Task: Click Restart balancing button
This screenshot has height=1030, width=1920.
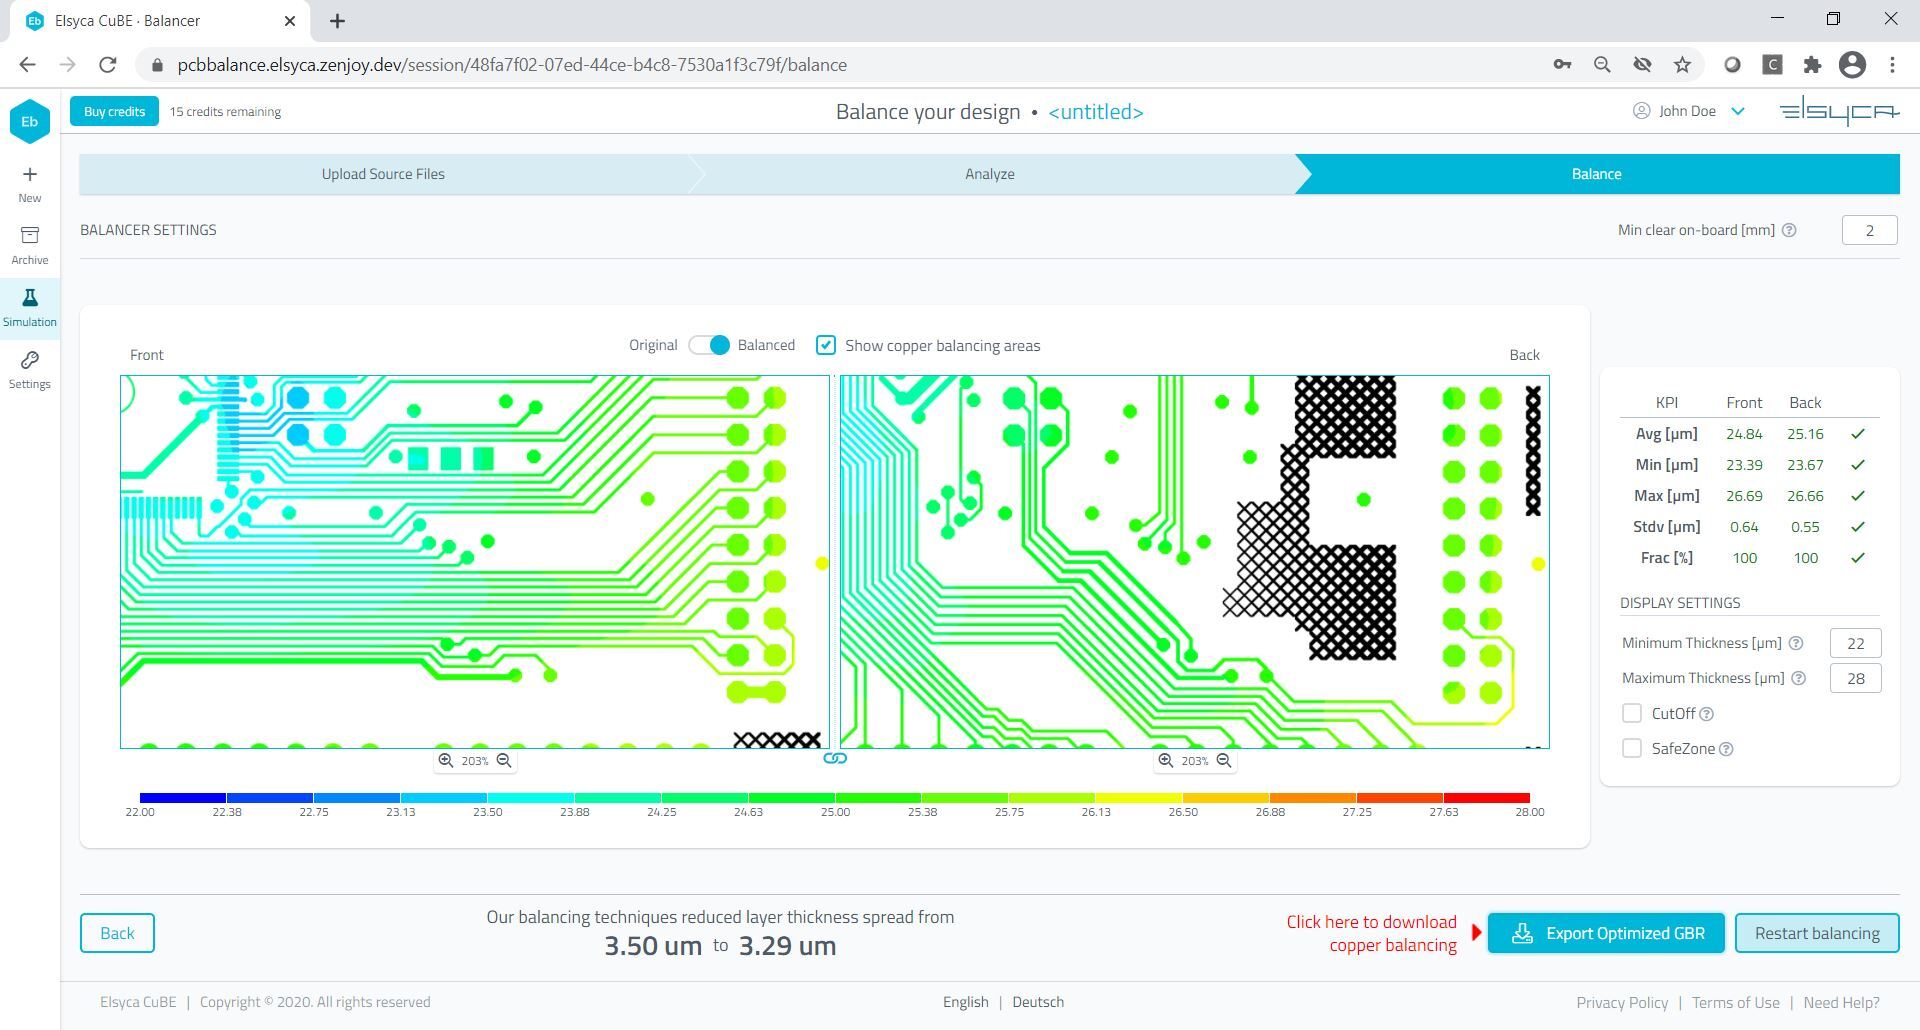Action: point(1817,933)
